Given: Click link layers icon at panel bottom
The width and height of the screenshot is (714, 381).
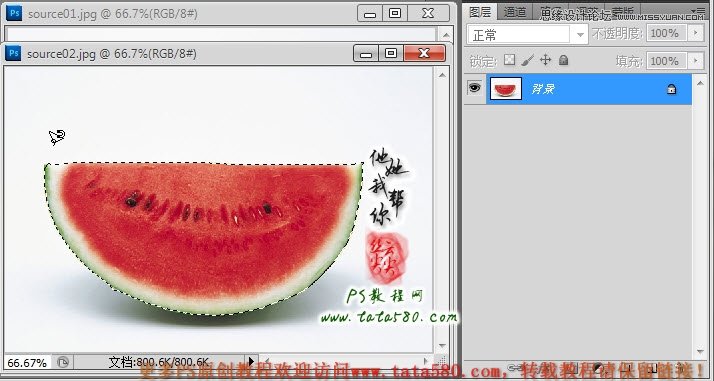Looking at the screenshot, I should click(515, 367).
